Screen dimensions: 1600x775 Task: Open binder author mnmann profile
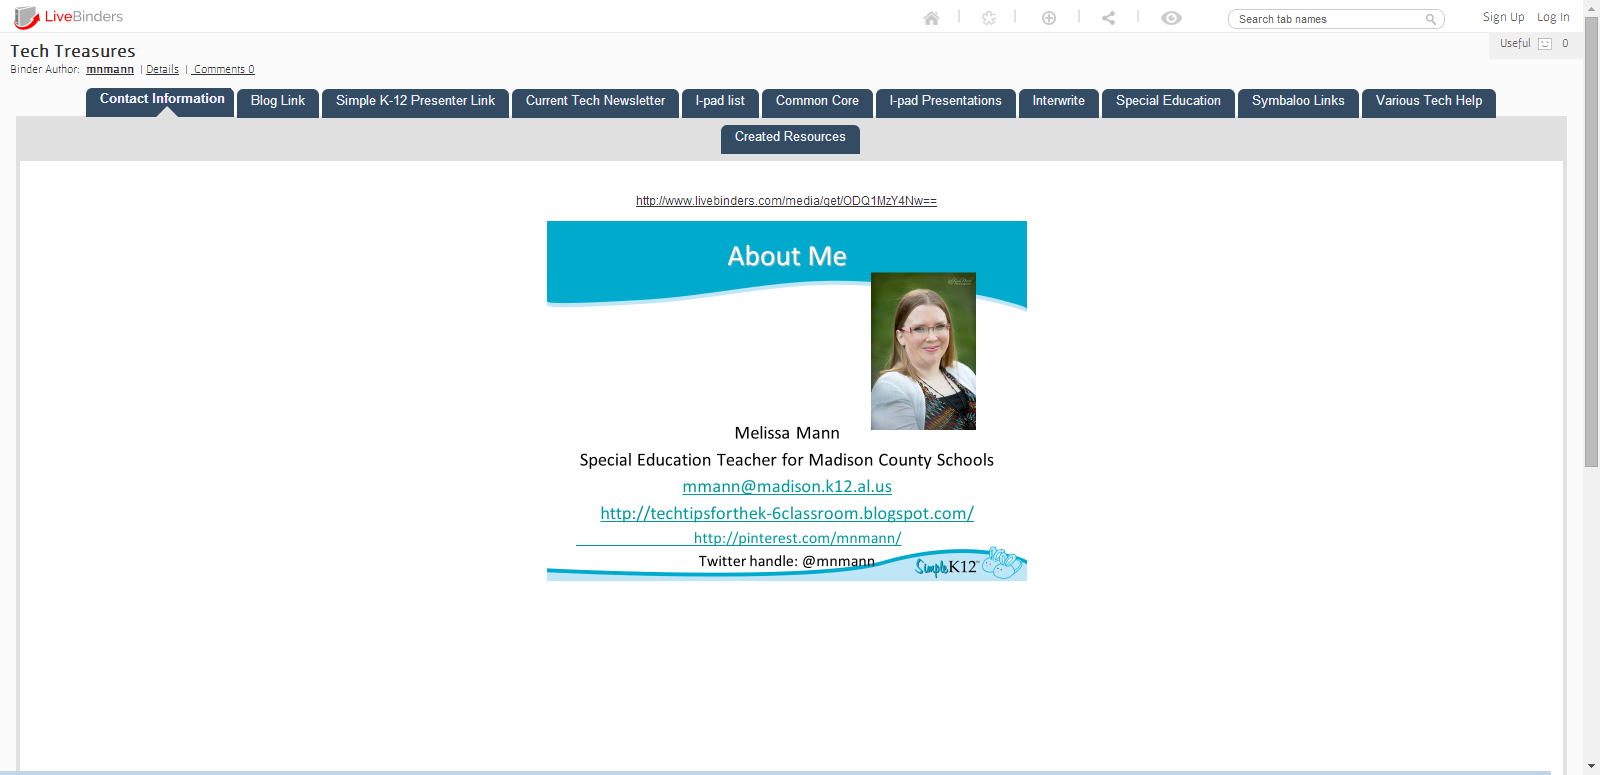pos(110,69)
